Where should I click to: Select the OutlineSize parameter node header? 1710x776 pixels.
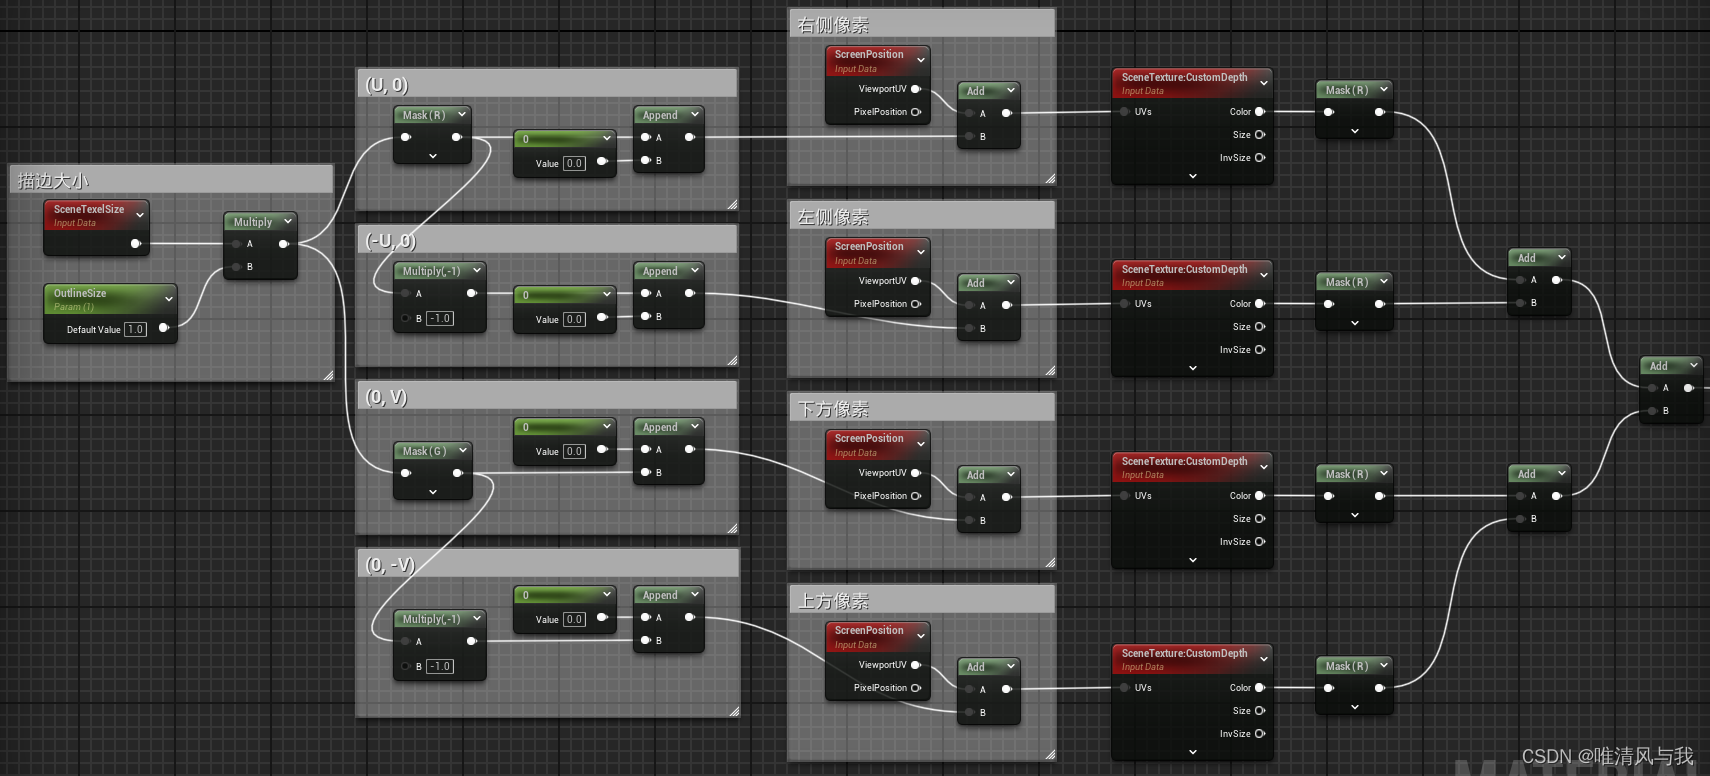pos(110,299)
